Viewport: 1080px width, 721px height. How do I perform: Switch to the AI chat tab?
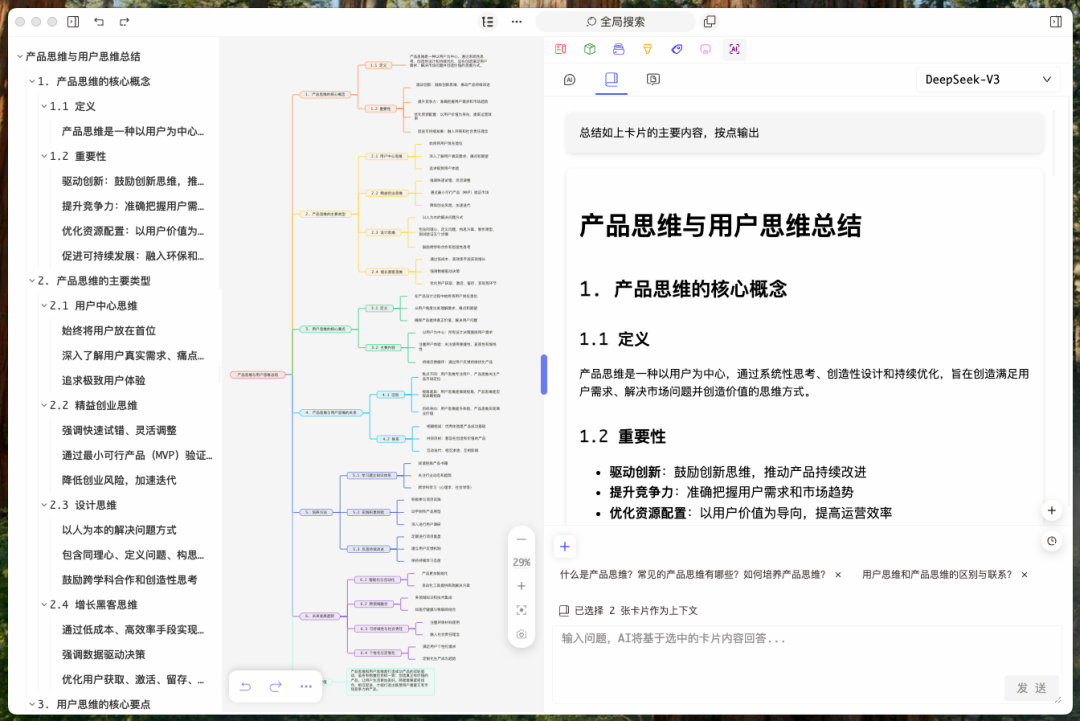[570, 79]
